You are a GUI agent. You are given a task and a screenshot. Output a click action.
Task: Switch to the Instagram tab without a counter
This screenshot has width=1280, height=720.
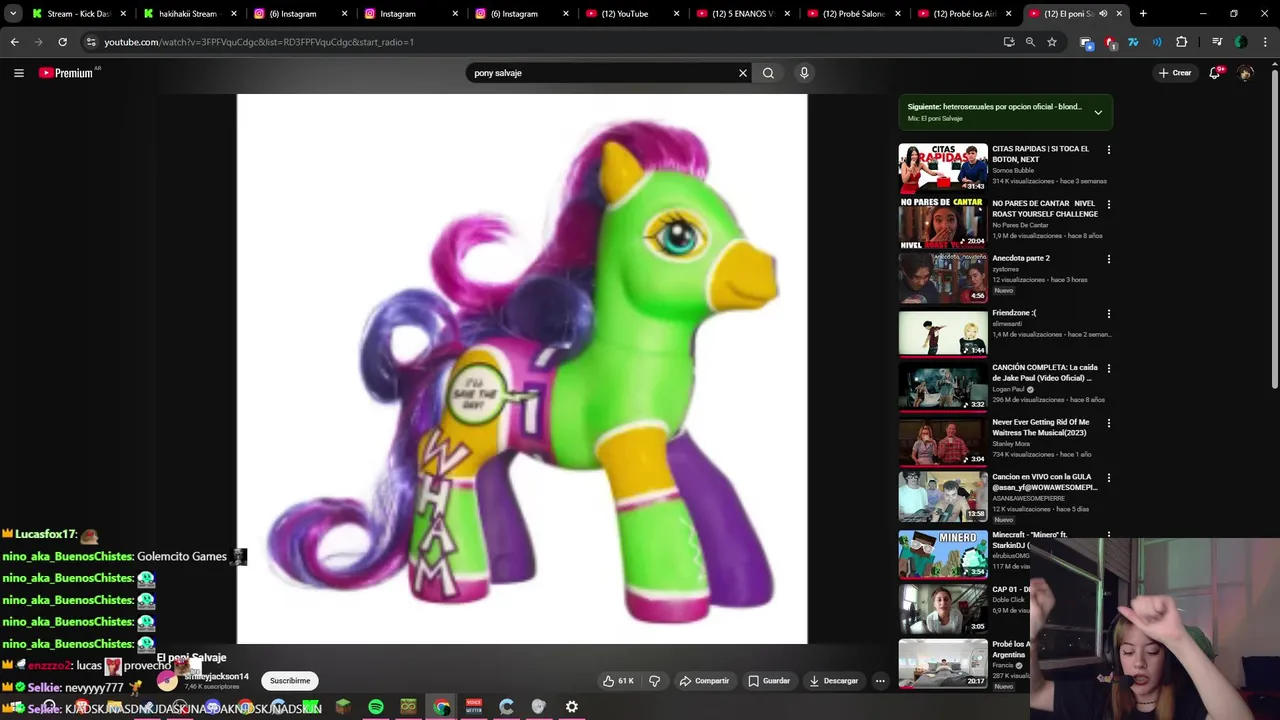pos(411,14)
